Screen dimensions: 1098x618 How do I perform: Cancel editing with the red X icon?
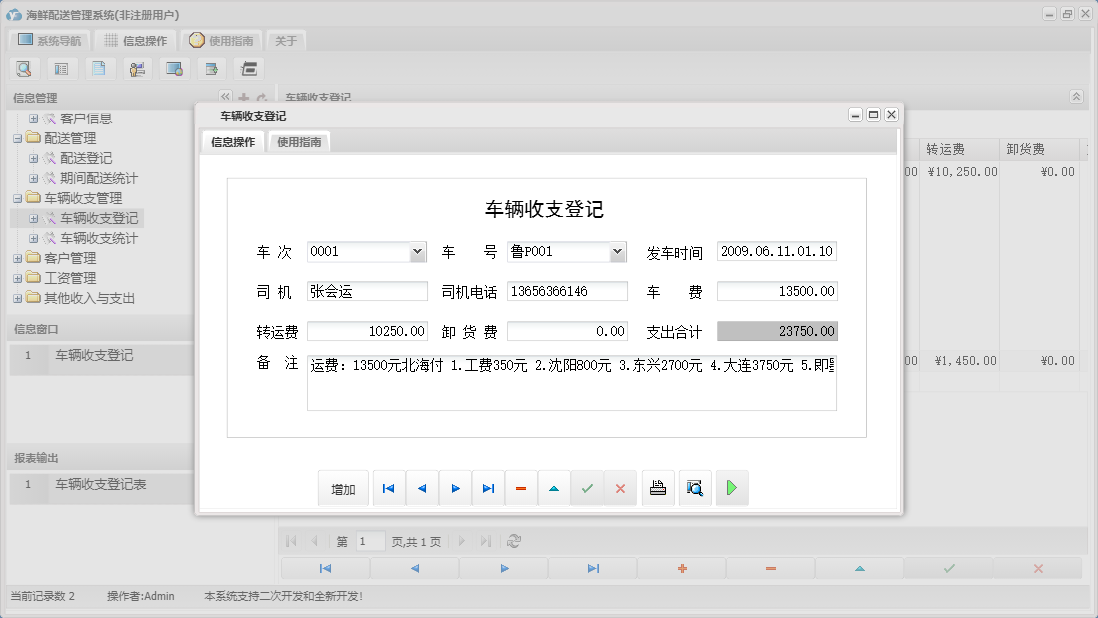pos(620,488)
